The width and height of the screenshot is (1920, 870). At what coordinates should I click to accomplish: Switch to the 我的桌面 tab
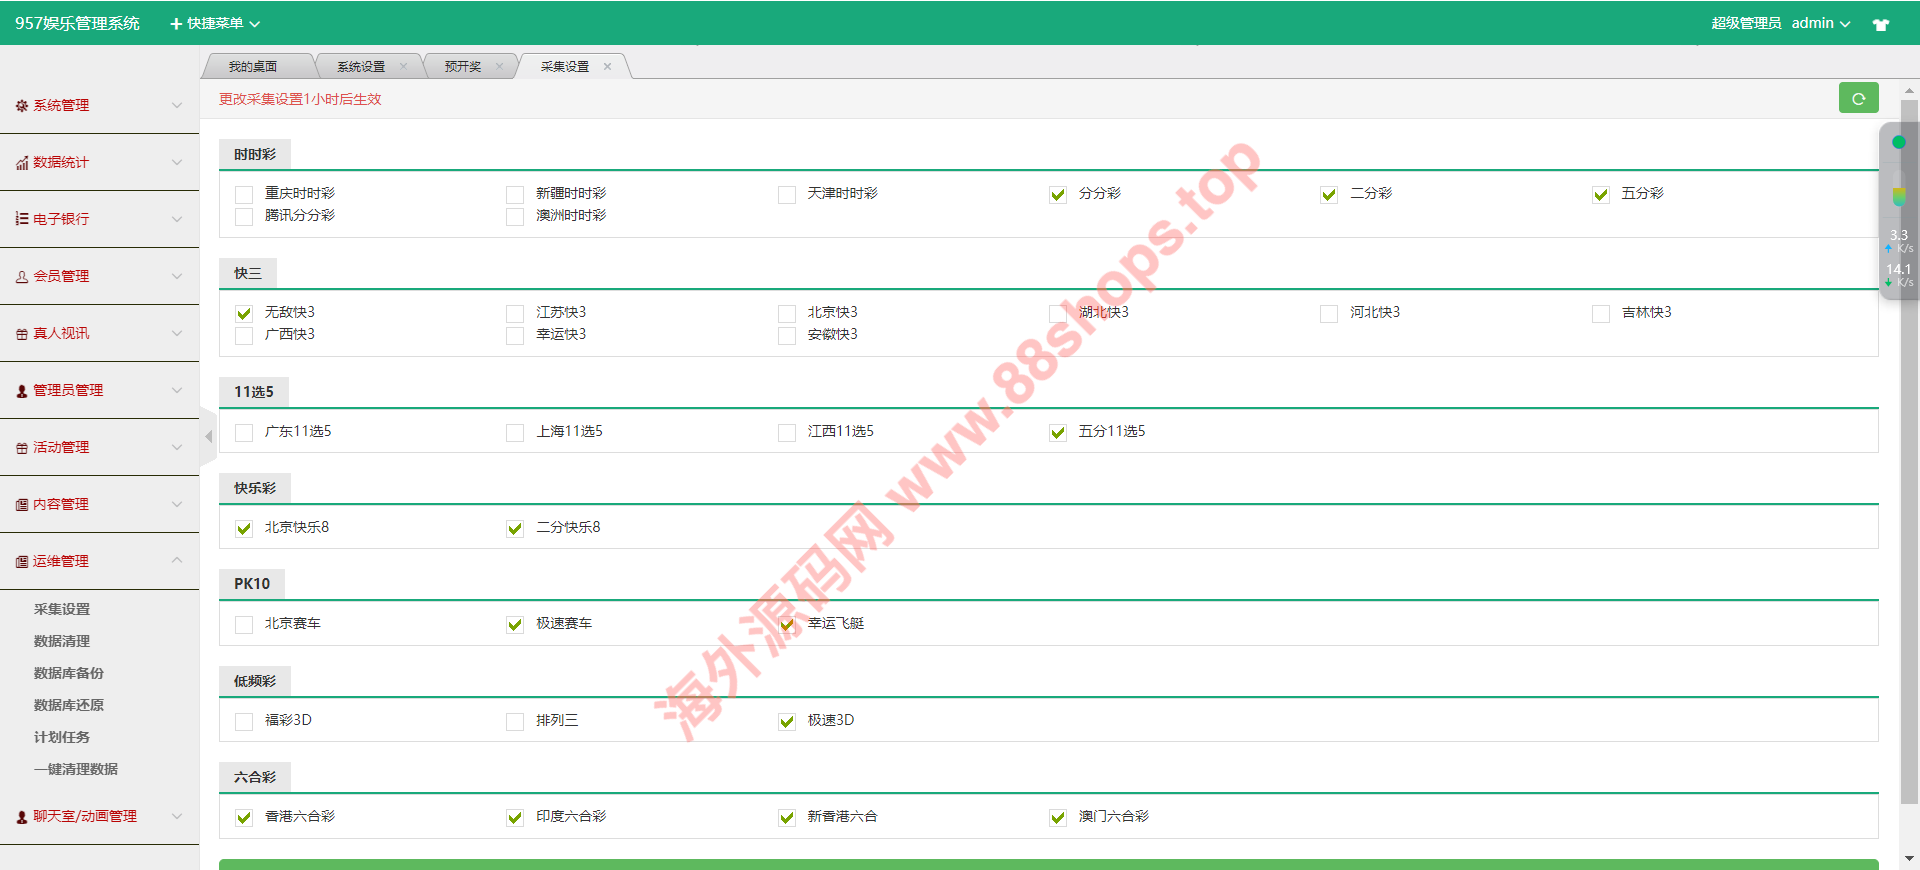(253, 67)
